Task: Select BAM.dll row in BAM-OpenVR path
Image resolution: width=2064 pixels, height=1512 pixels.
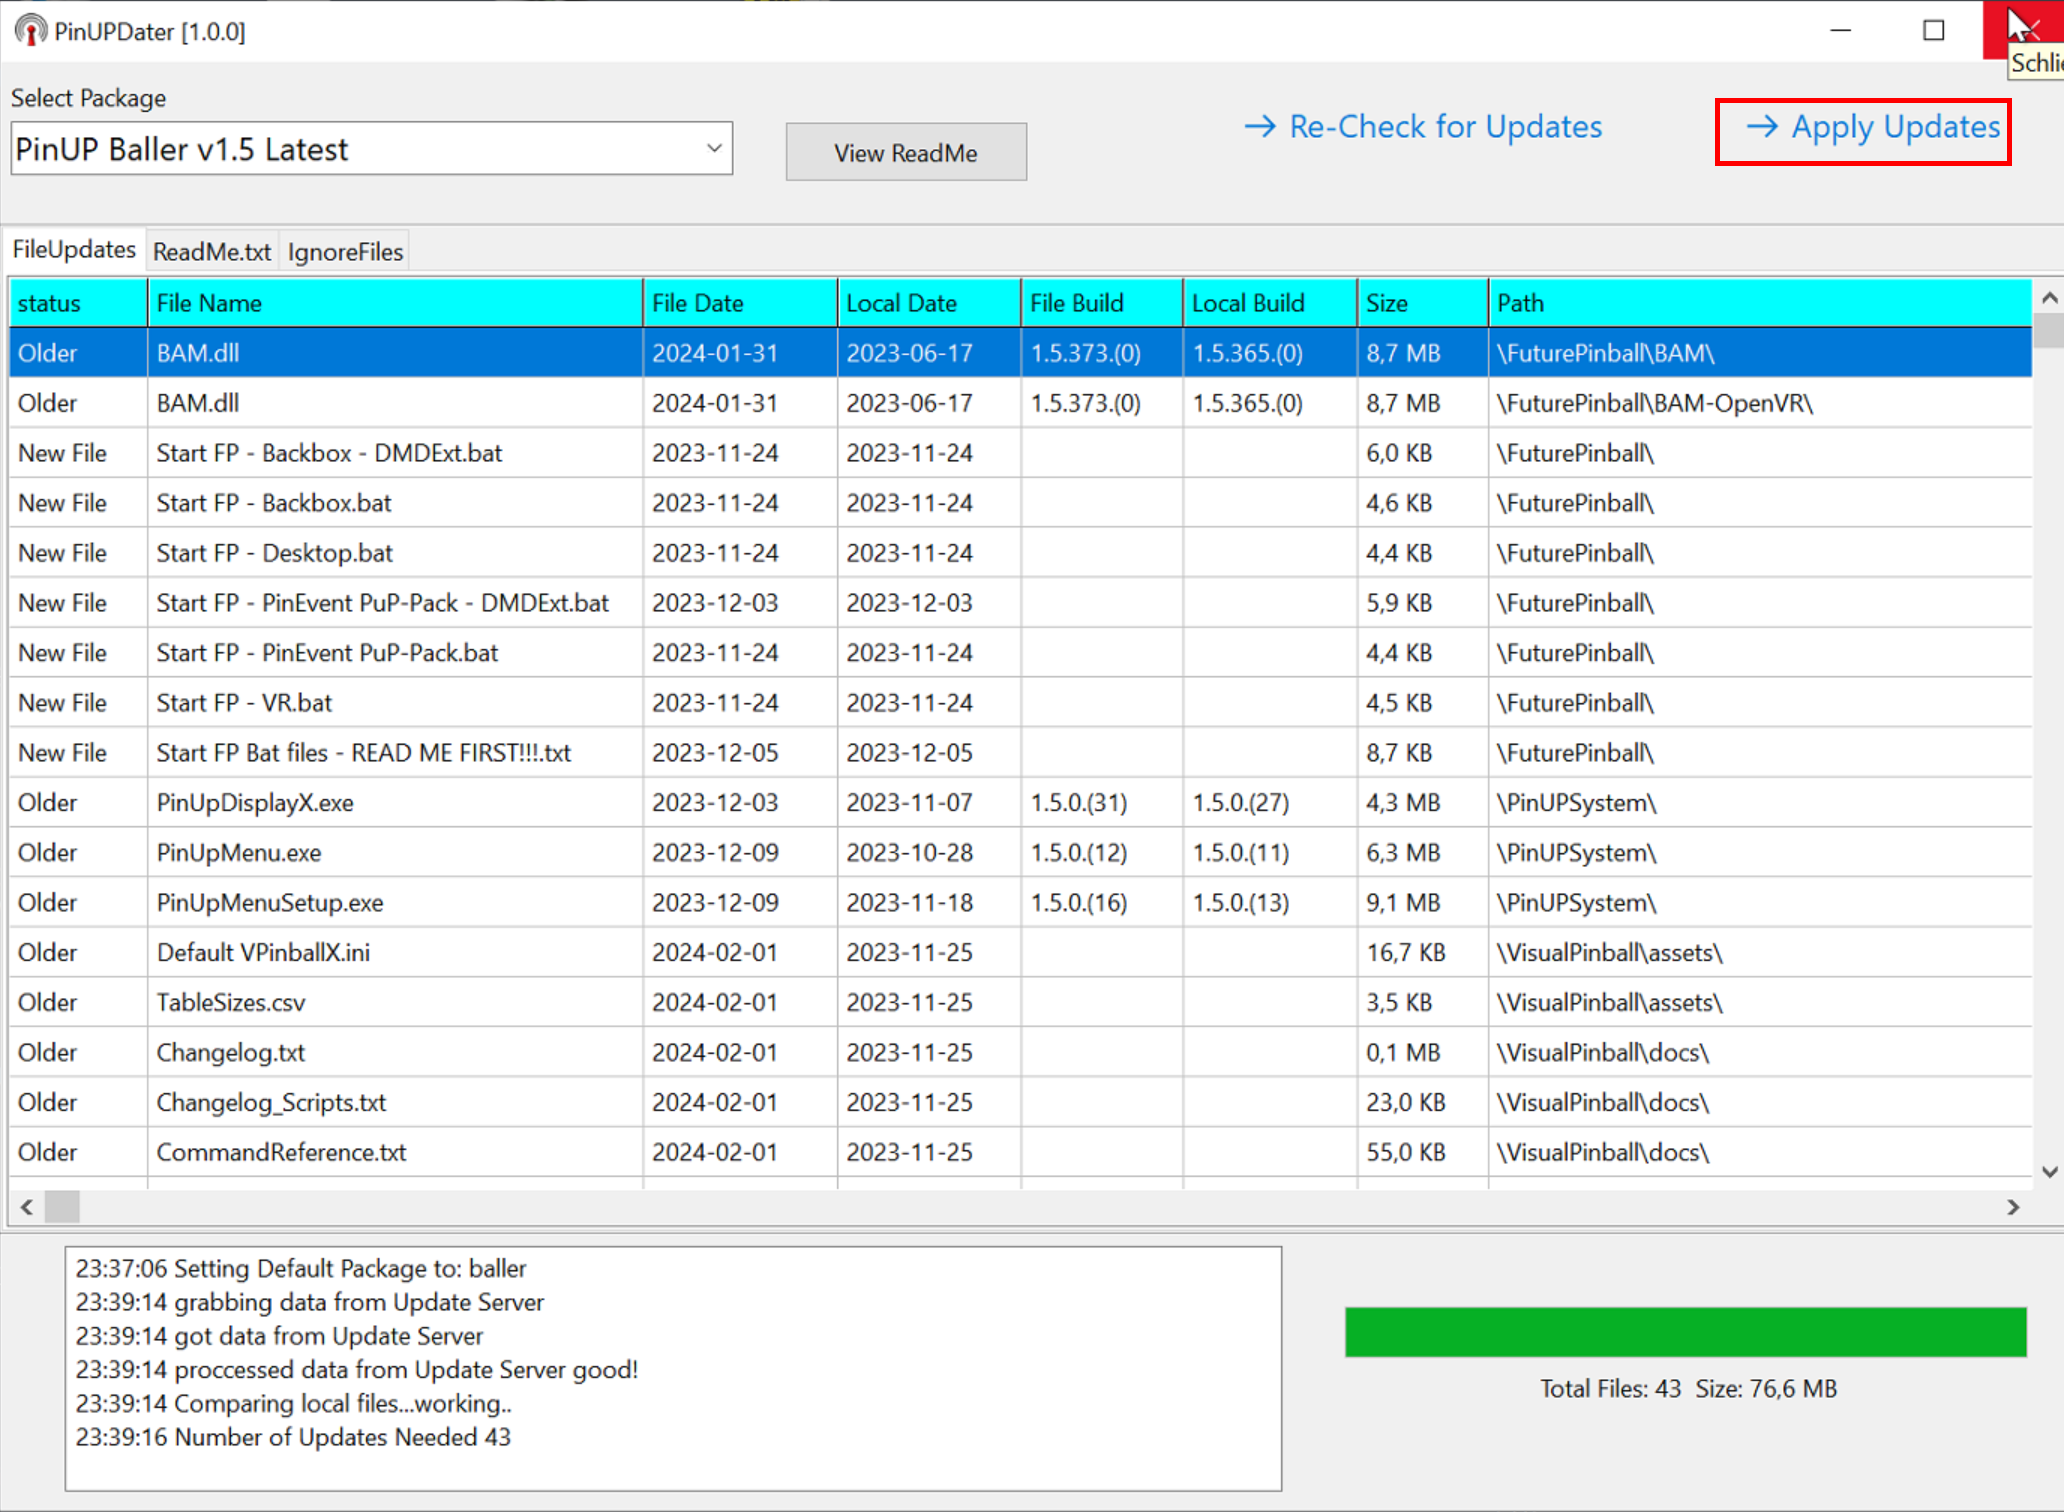Action: pos(1020,403)
